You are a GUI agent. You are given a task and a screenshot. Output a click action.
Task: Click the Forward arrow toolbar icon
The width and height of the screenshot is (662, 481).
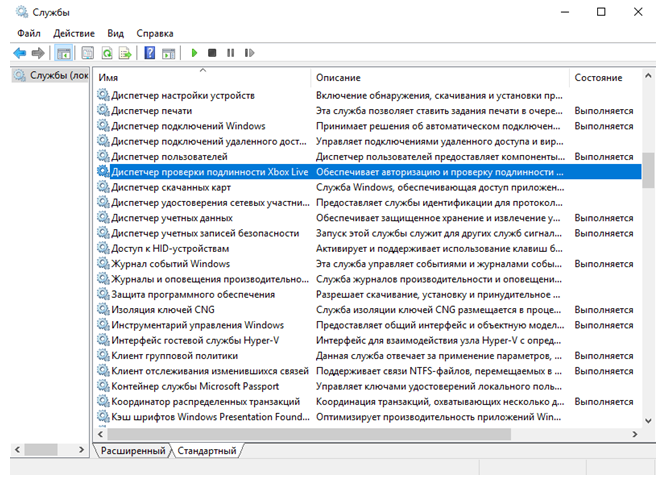click(38, 53)
